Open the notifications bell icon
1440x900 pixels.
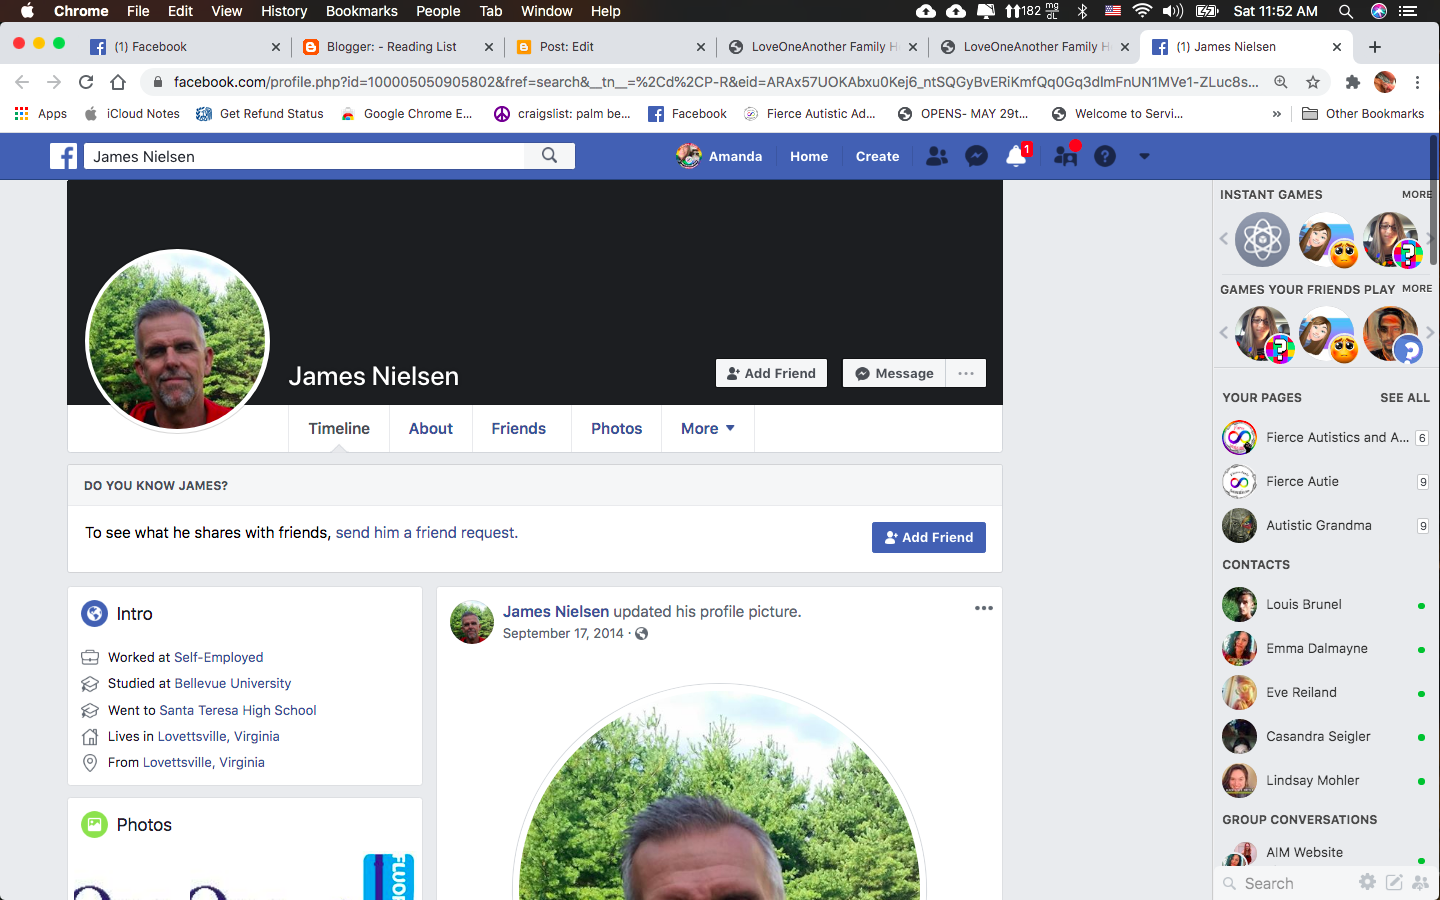tap(1016, 156)
